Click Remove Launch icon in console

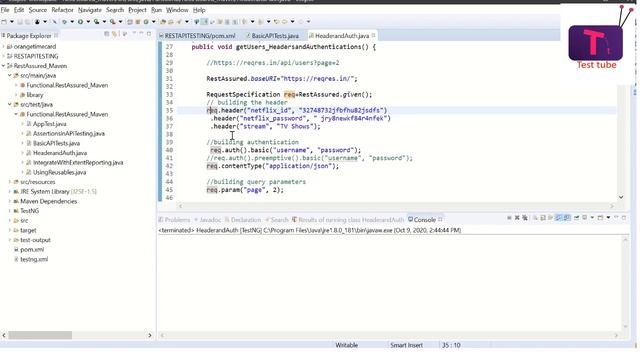pyautogui.click(x=517, y=218)
